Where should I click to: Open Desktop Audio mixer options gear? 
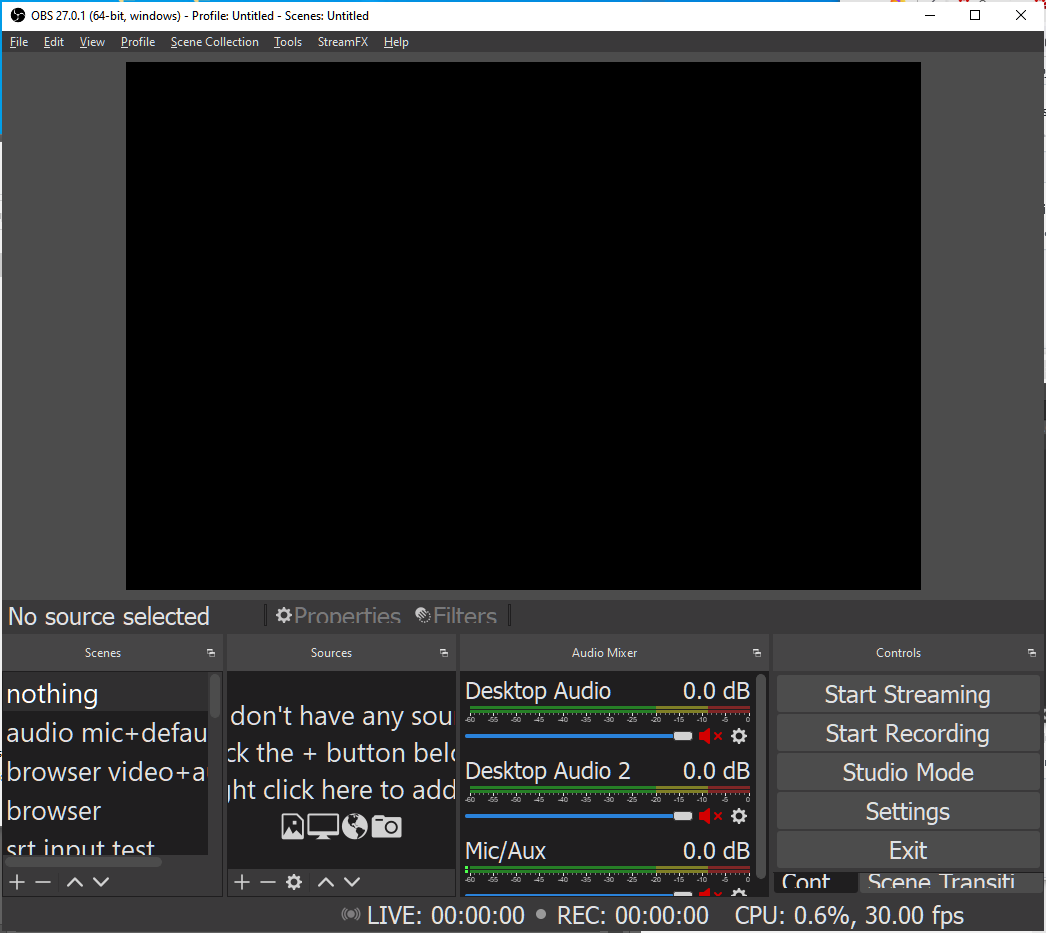(738, 736)
